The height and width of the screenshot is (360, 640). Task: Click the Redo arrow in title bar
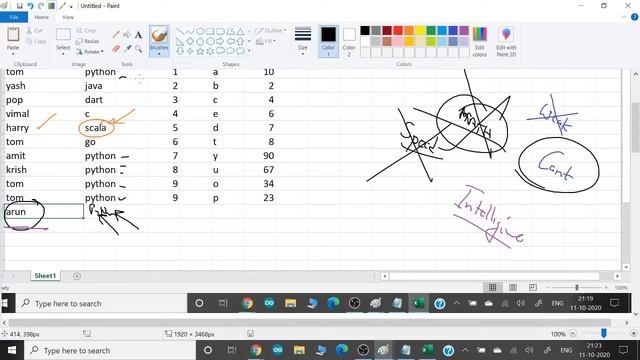[41, 6]
